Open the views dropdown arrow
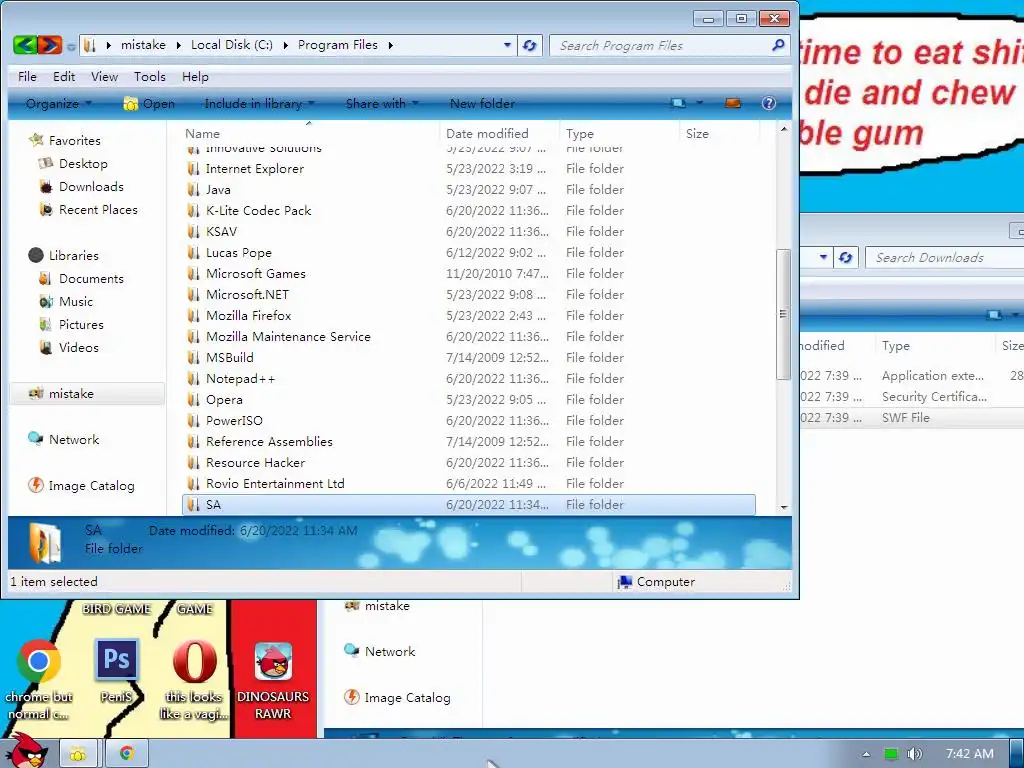Viewport: 1024px width, 768px height. [x=699, y=103]
